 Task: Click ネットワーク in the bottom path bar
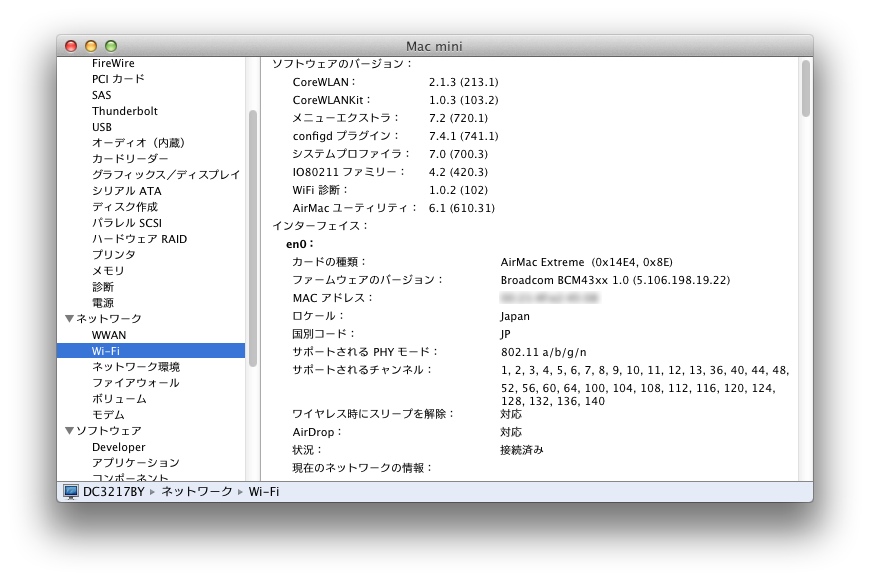[196, 492]
